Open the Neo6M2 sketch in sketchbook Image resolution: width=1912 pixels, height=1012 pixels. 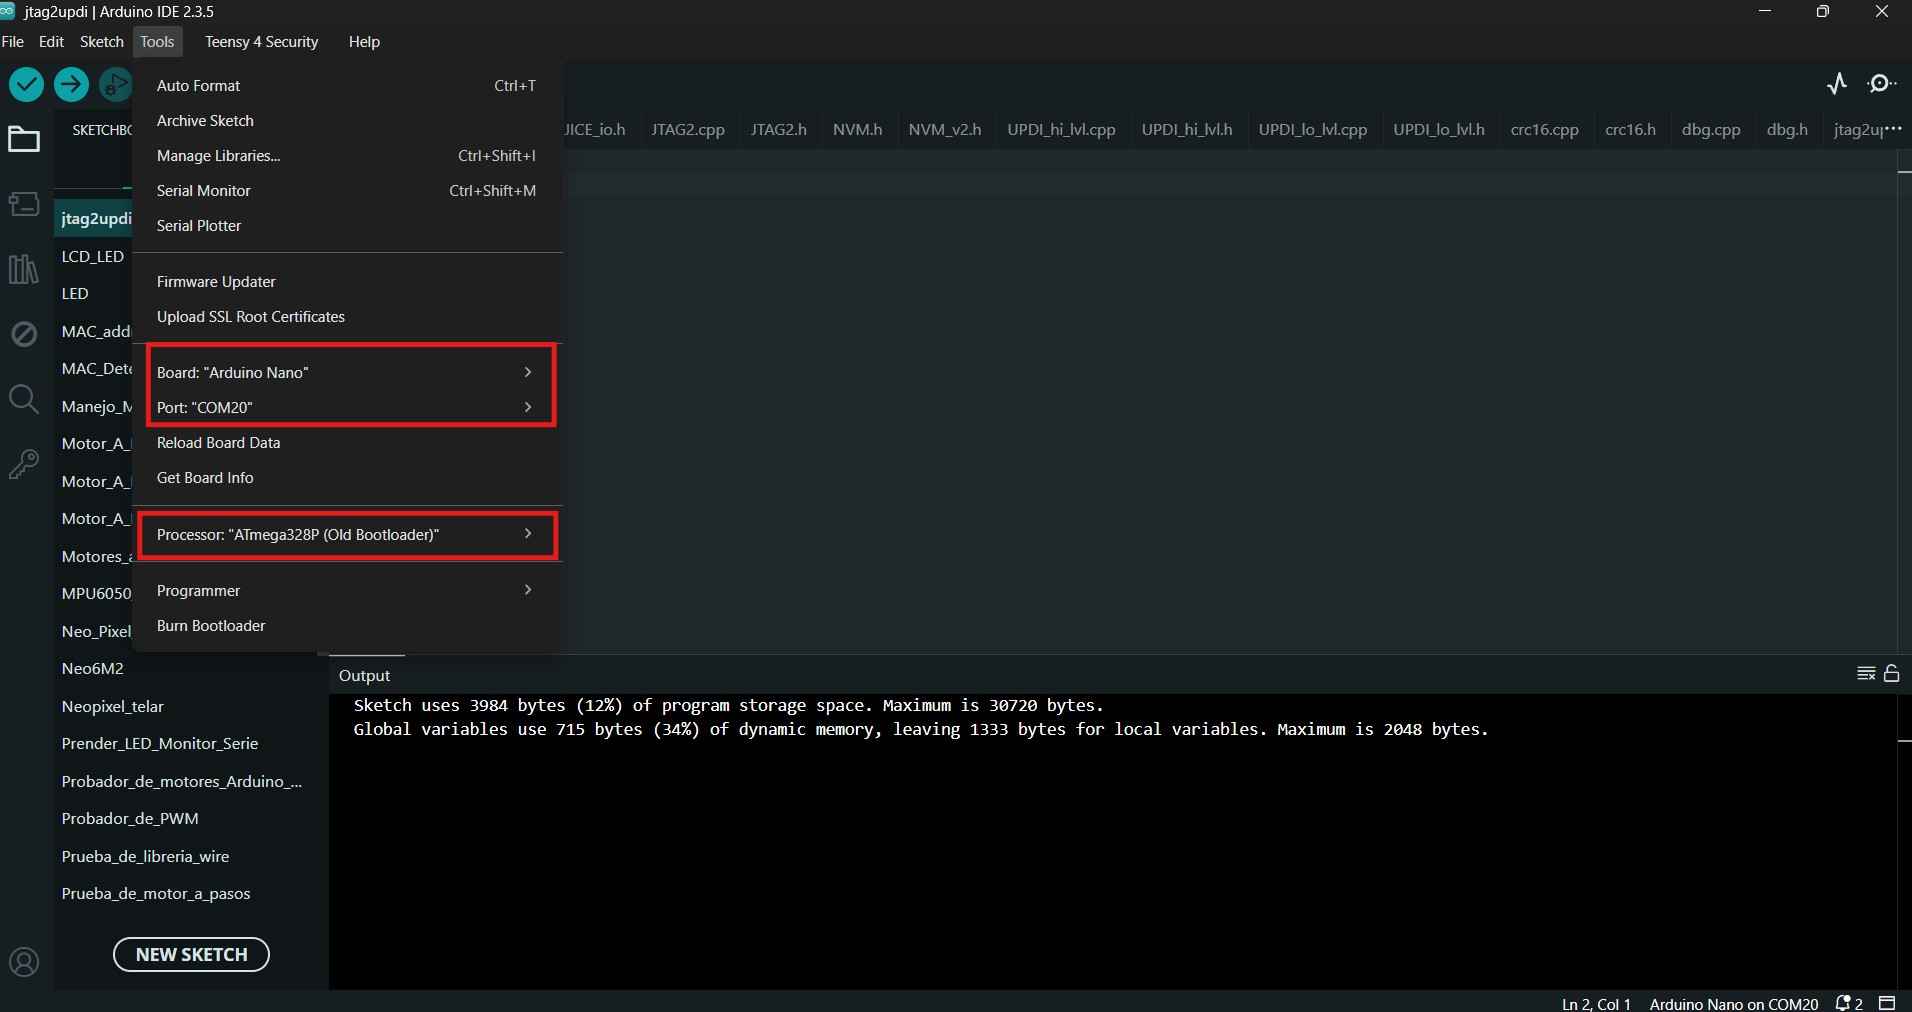pos(190,669)
